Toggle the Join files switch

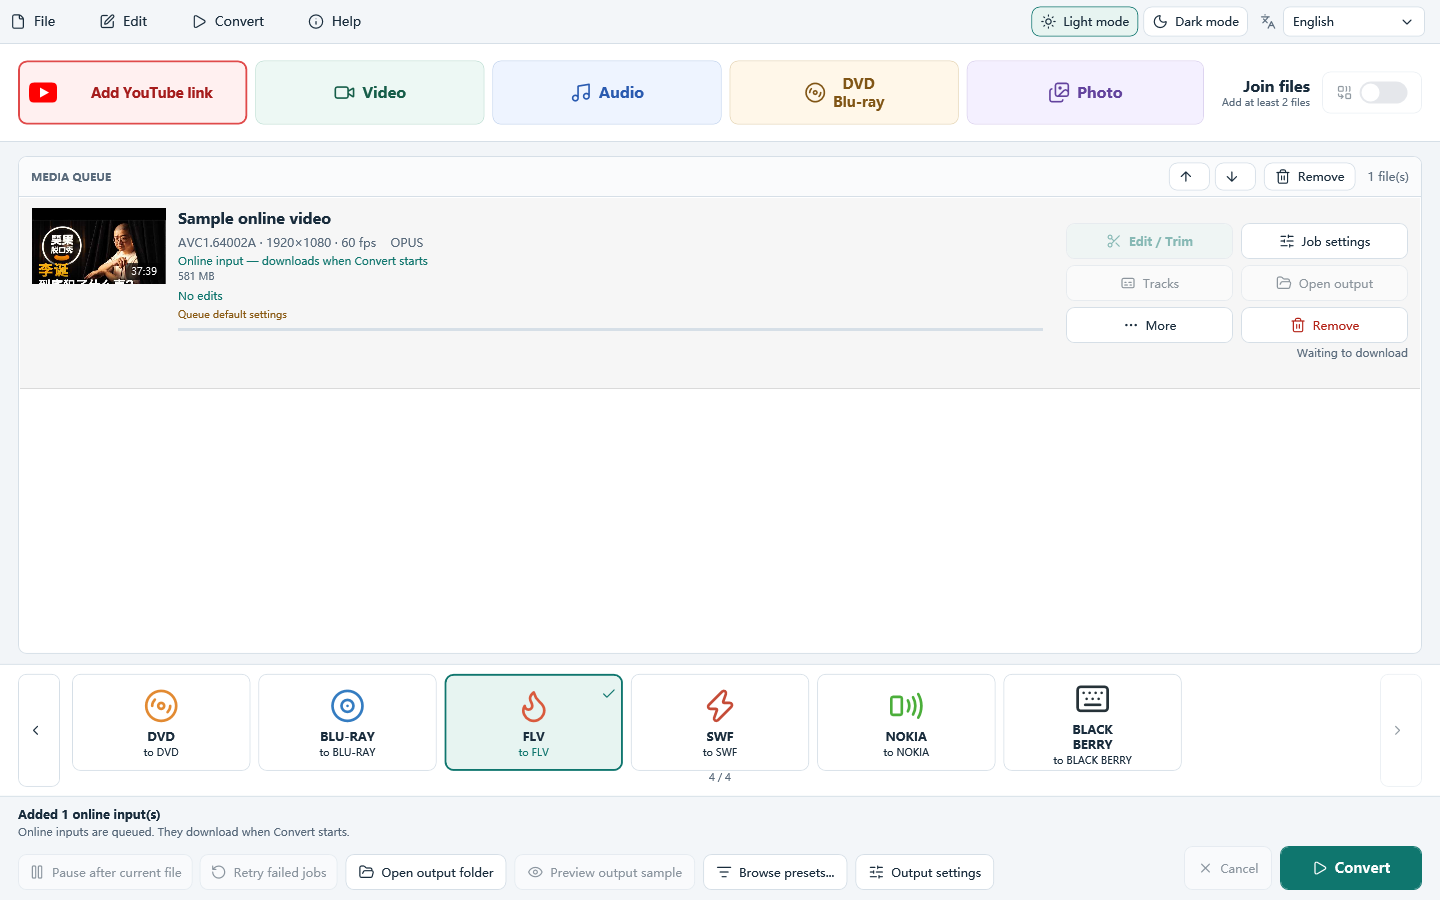1383,93
